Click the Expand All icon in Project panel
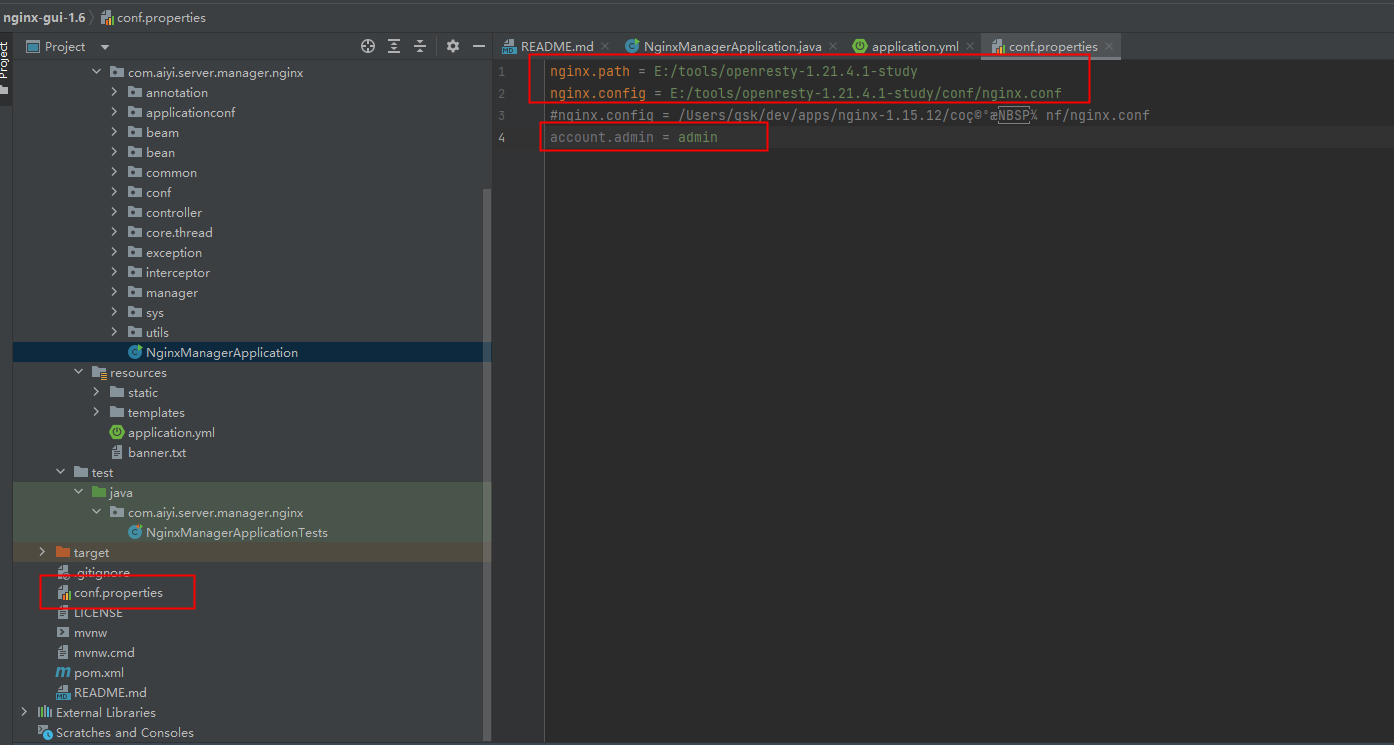1394x745 pixels. (394, 46)
